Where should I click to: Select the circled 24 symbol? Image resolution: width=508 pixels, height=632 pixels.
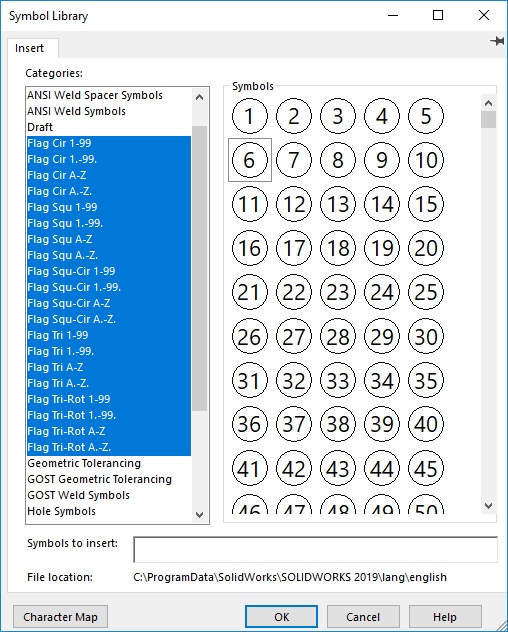pyautogui.click(x=382, y=292)
